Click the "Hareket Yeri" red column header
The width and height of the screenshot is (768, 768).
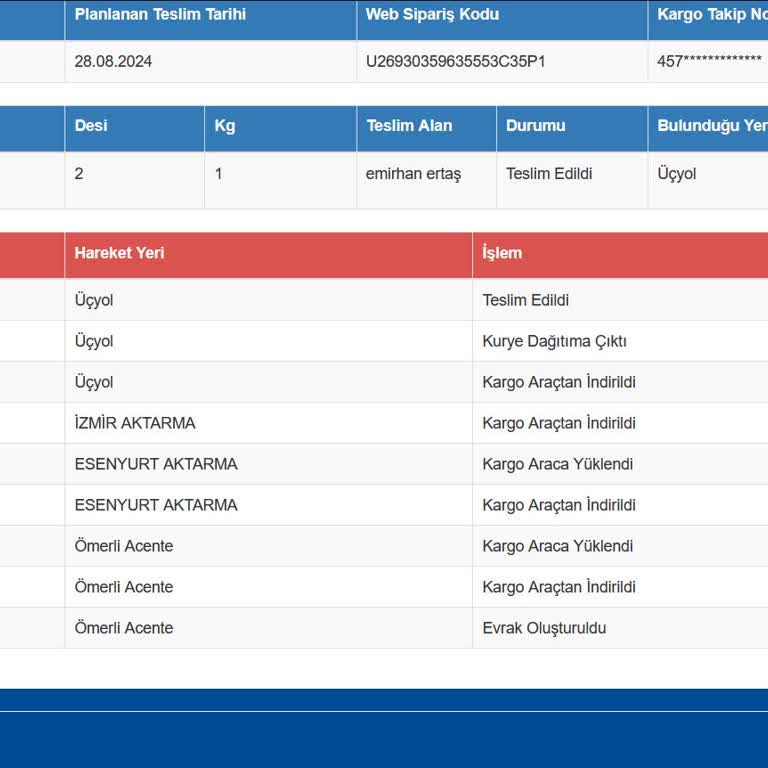[119, 253]
